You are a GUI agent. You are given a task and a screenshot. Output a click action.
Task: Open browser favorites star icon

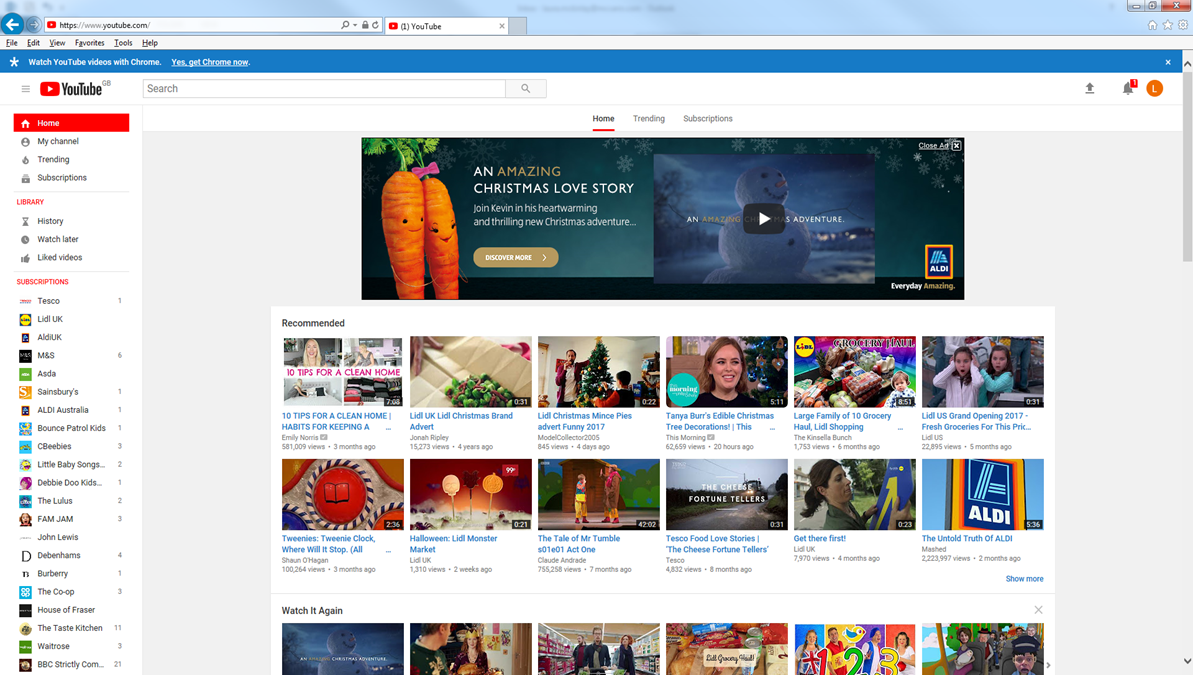coord(1167,25)
